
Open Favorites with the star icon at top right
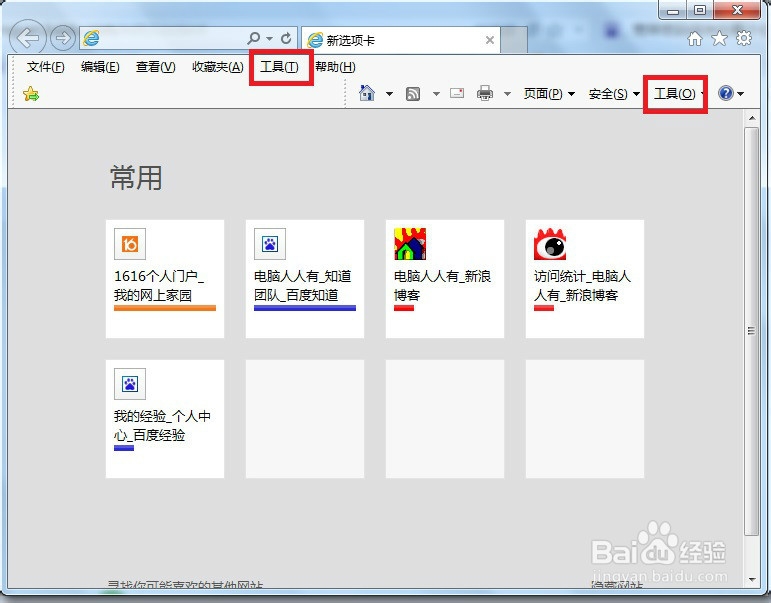tap(719, 38)
